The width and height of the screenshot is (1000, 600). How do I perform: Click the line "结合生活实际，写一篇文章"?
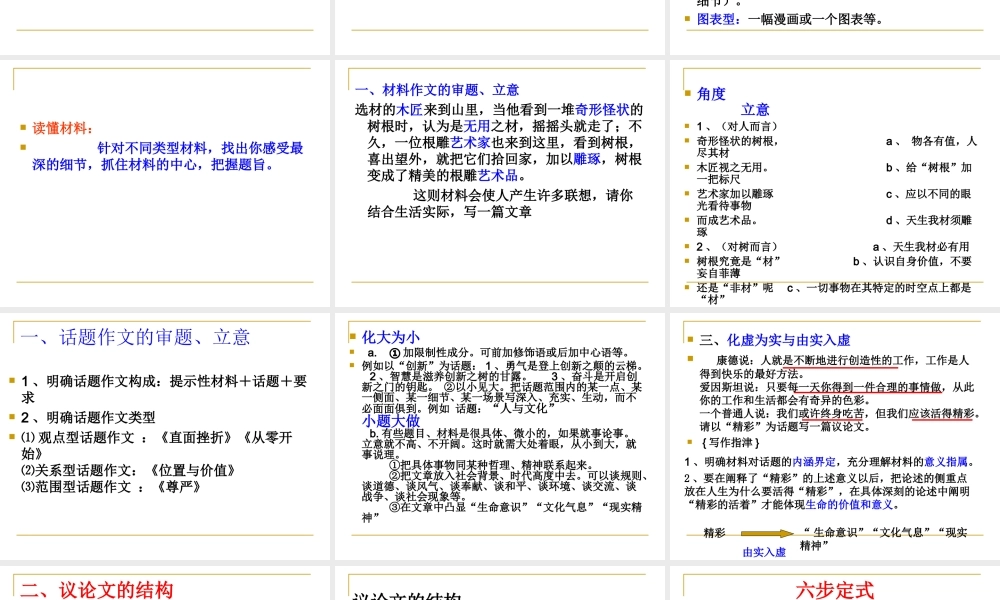(x=449, y=212)
